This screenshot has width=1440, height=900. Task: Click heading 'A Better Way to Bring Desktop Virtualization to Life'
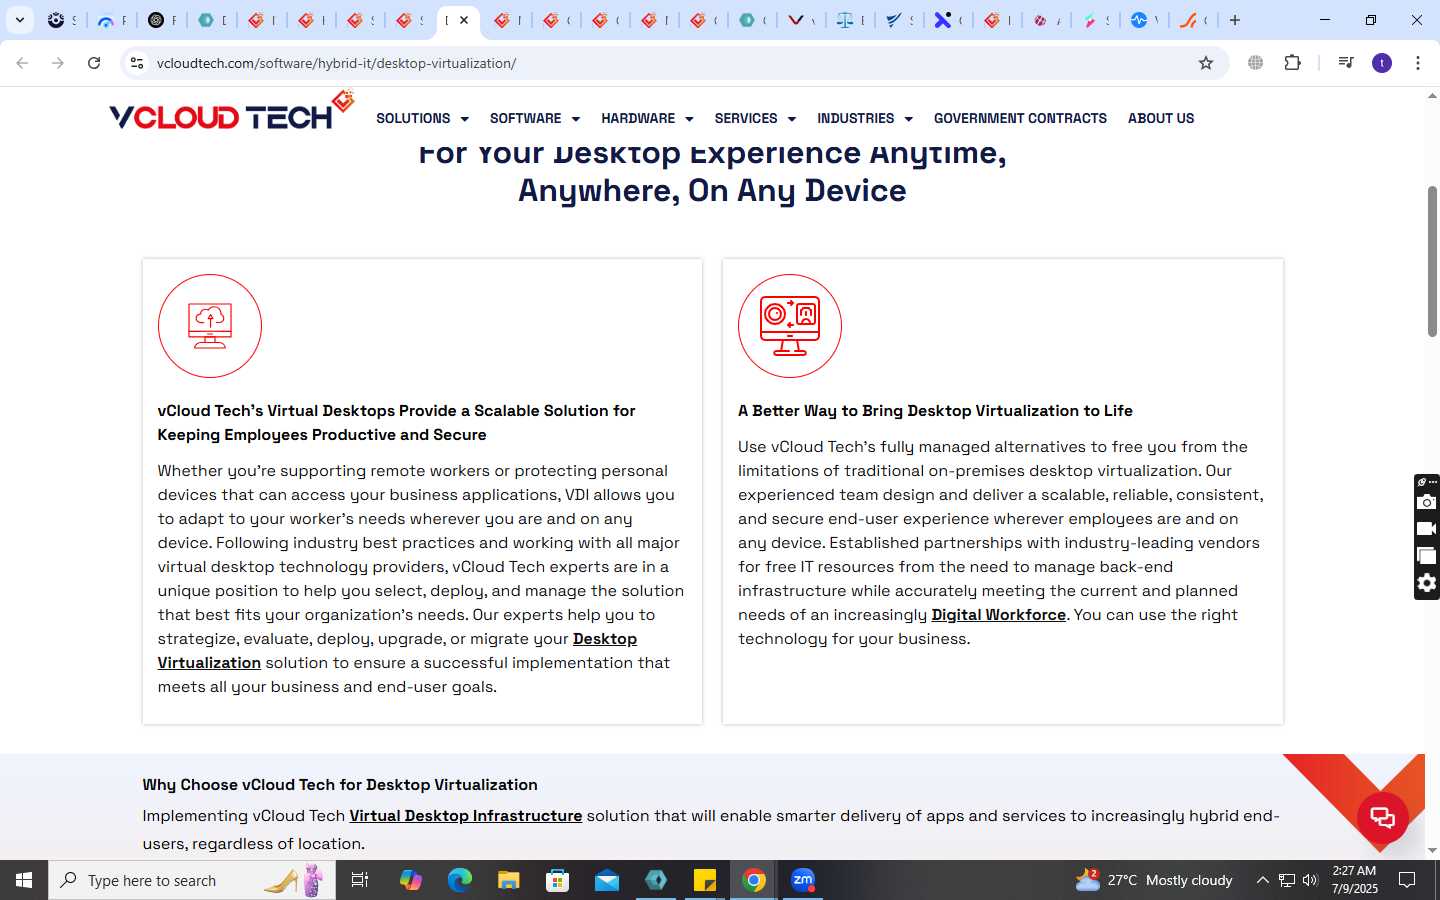click(x=935, y=411)
